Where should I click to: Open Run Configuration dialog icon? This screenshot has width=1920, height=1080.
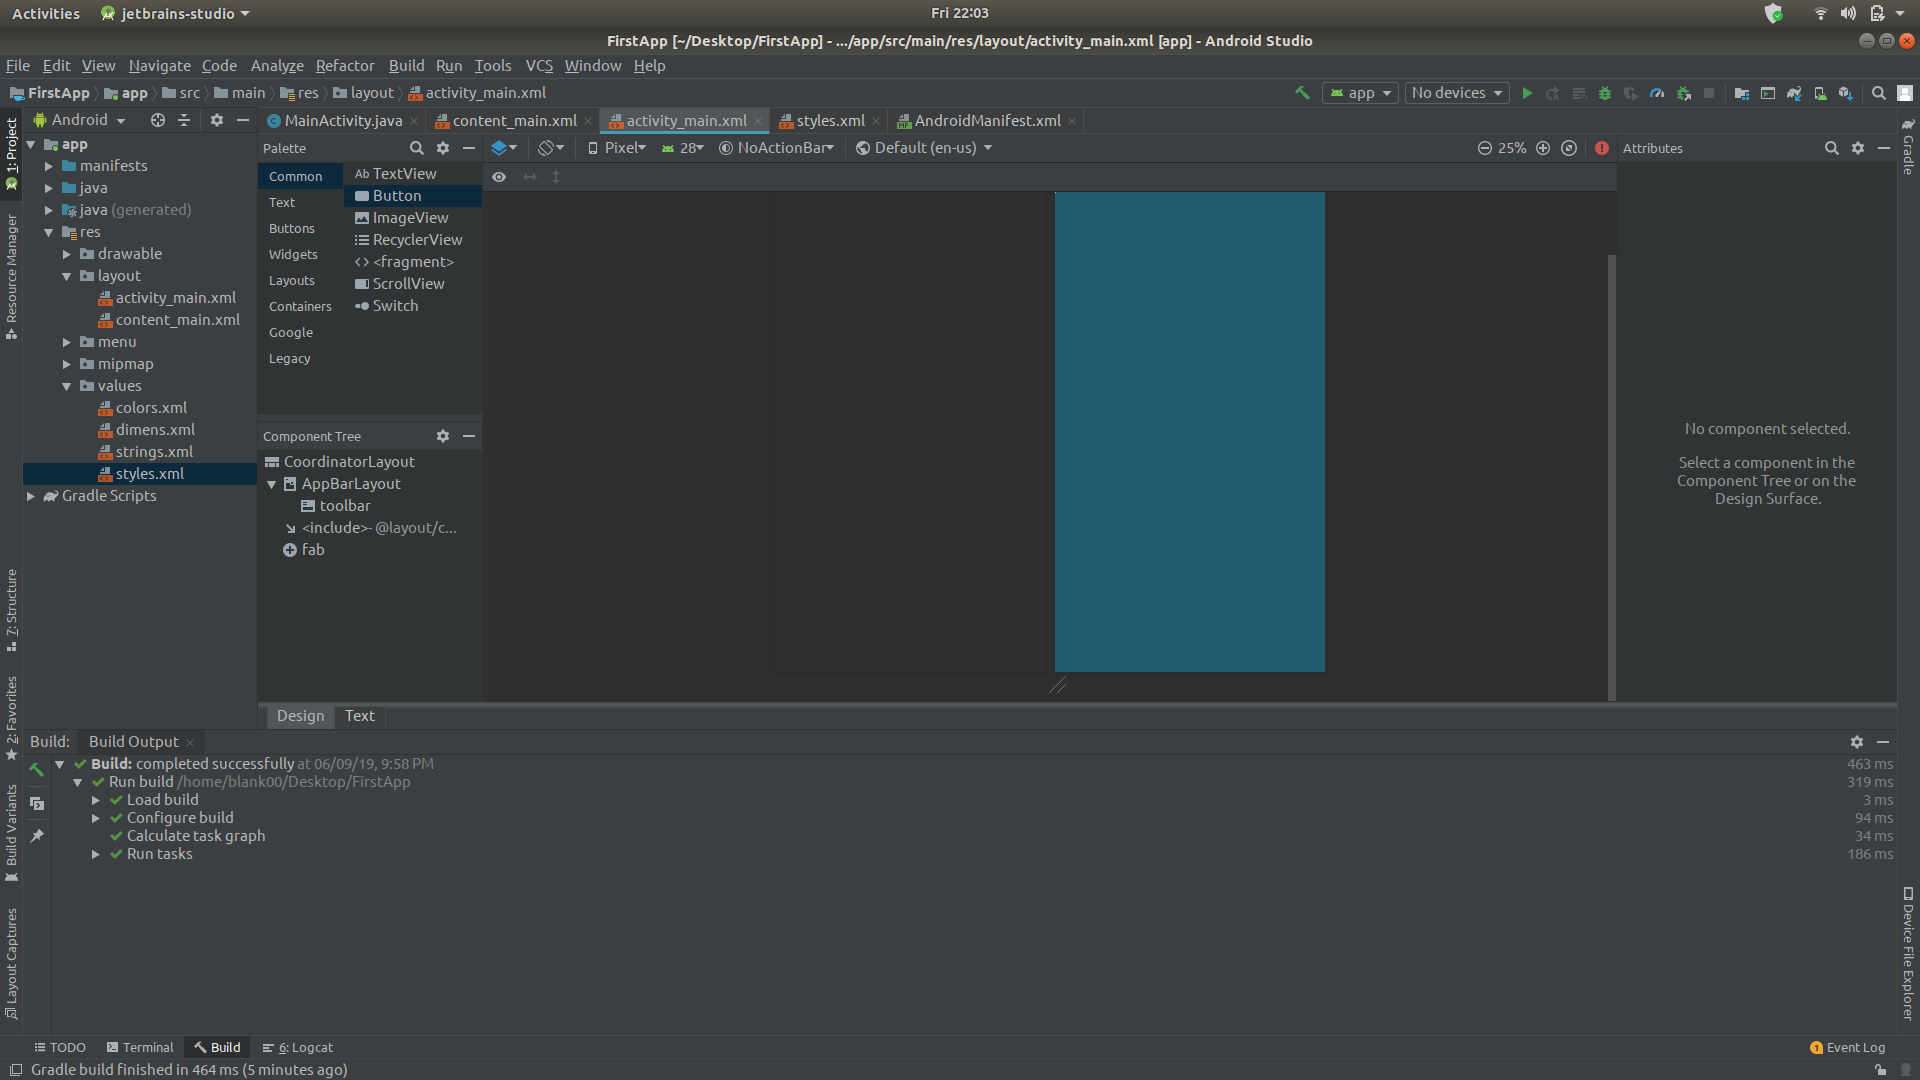1768,93
